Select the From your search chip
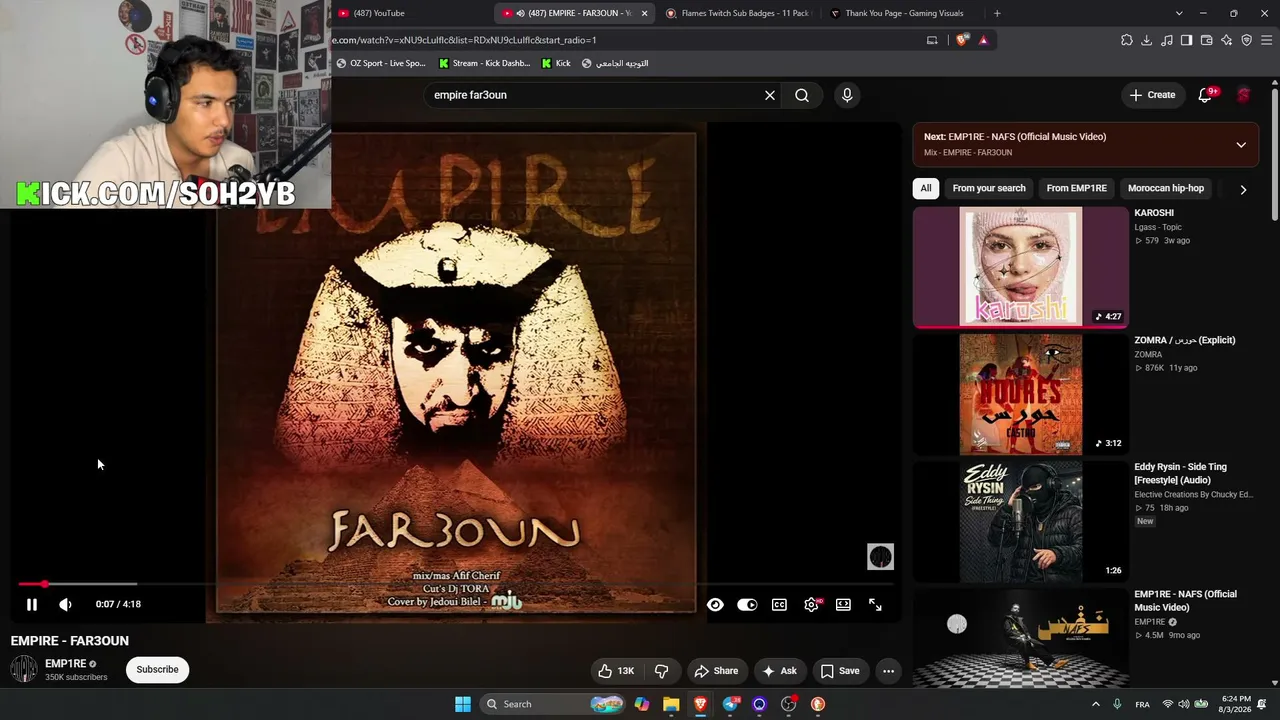The height and width of the screenshot is (720, 1280). pos(989,188)
